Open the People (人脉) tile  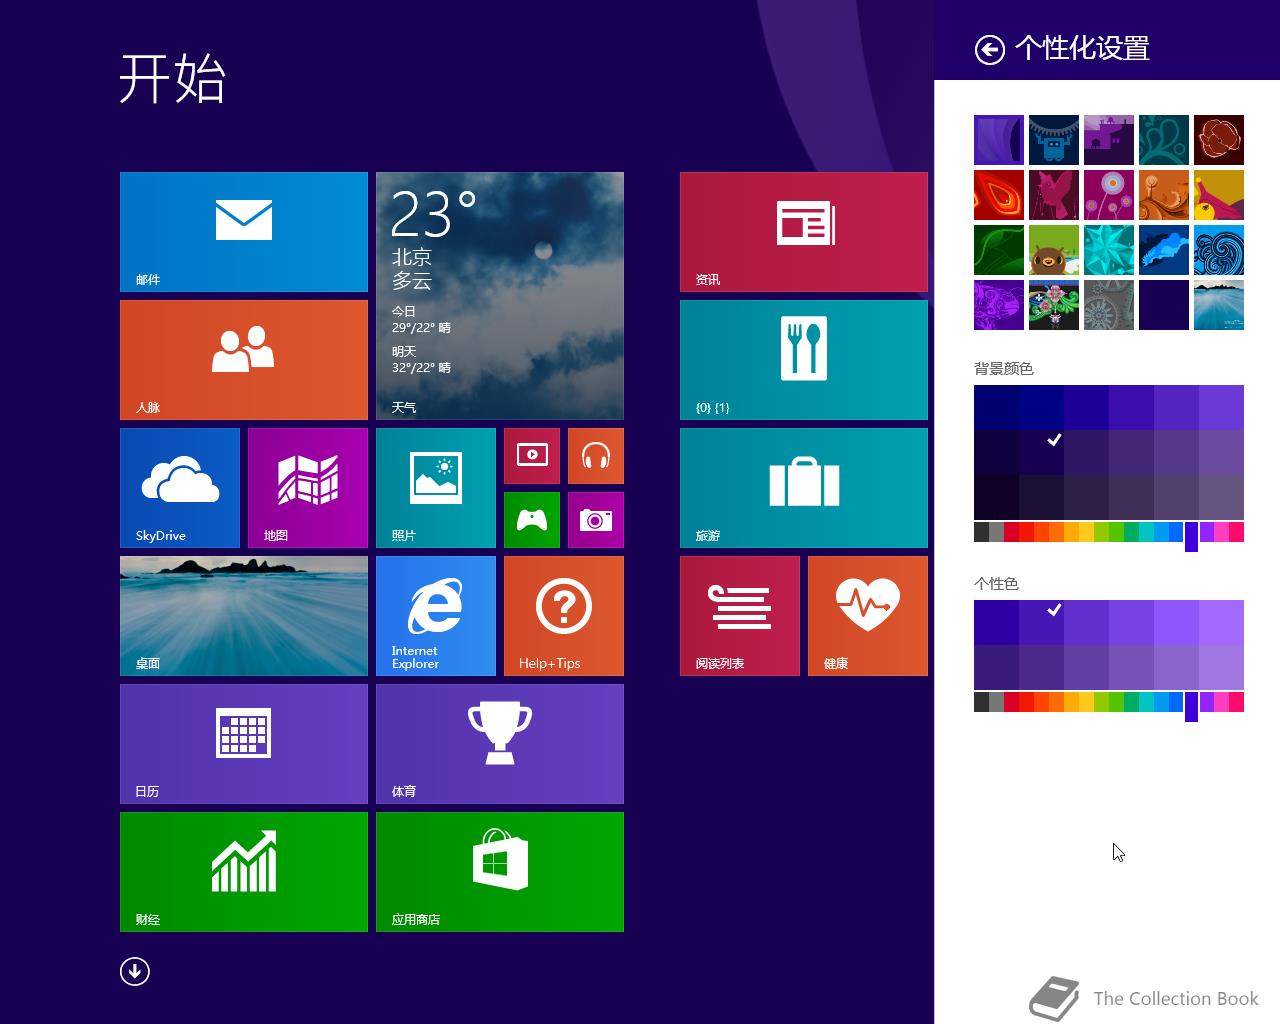click(244, 360)
